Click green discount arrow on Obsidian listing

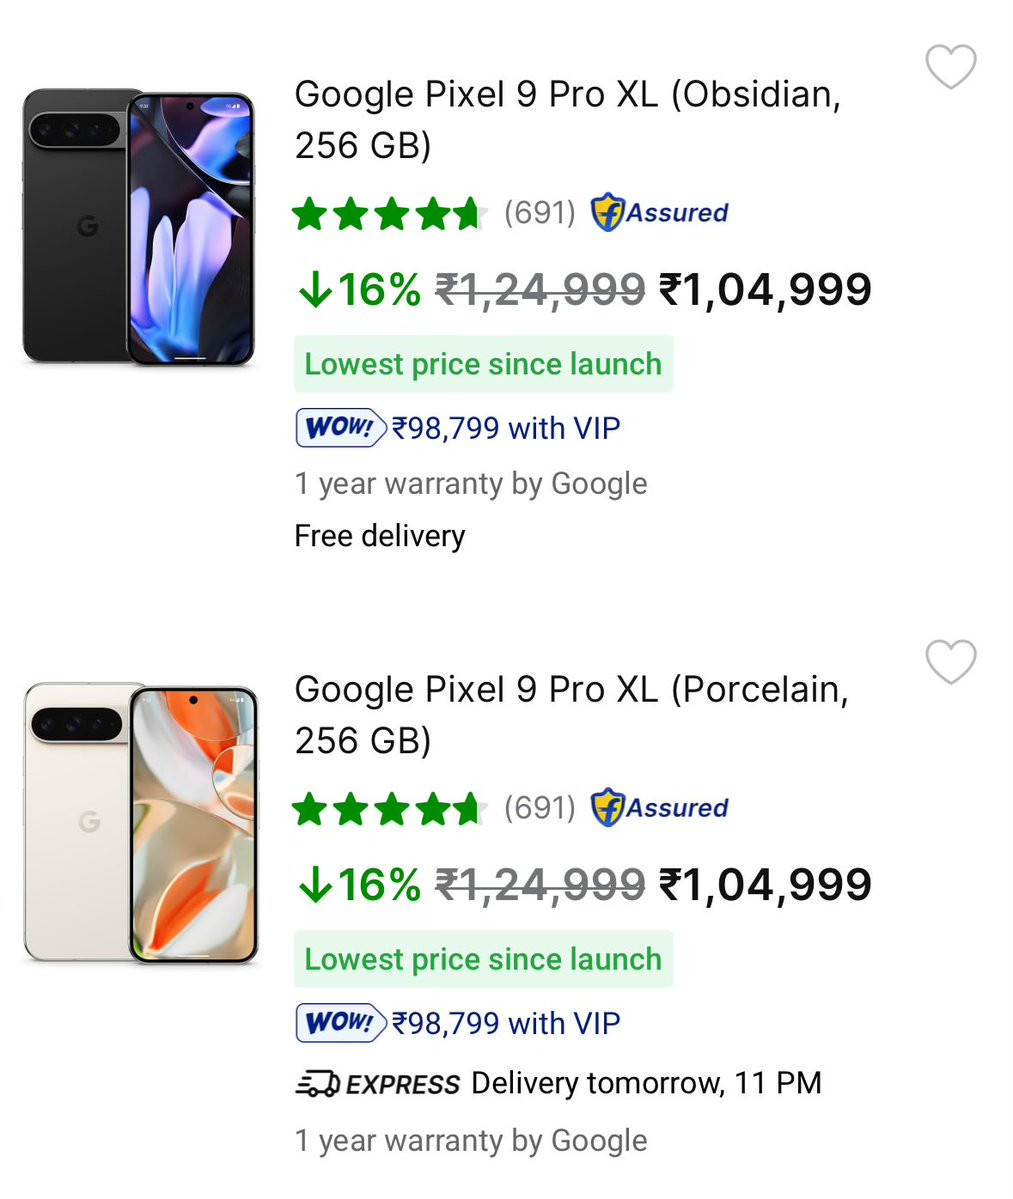tap(315, 290)
